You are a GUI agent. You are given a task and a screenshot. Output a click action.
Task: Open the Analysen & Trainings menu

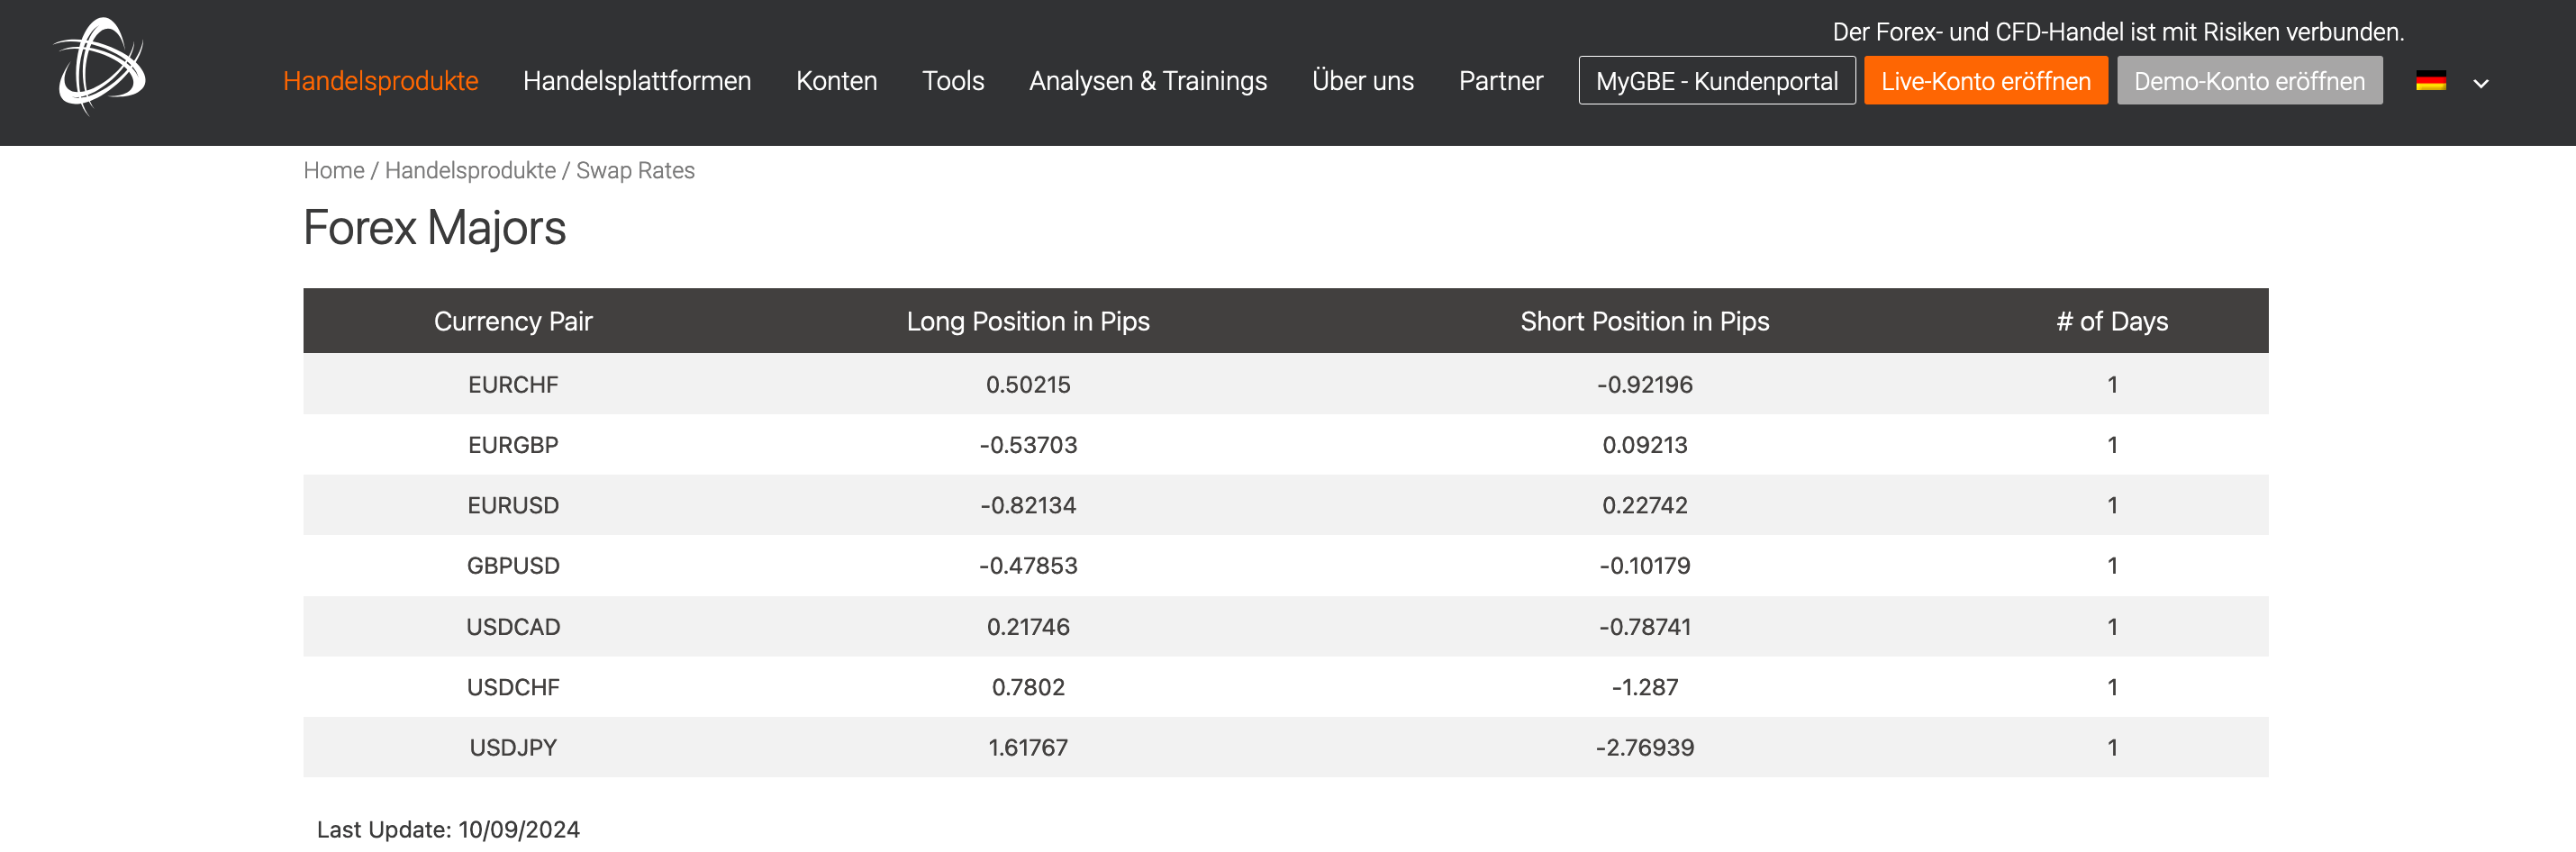(x=1147, y=81)
